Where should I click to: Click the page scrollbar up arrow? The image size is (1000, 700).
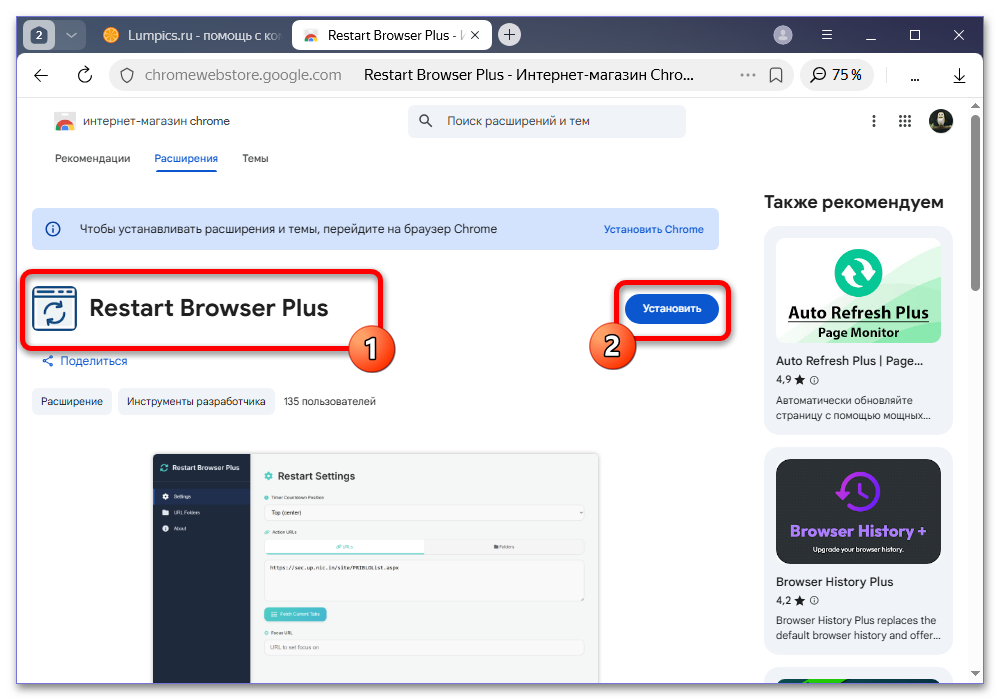tap(975, 106)
